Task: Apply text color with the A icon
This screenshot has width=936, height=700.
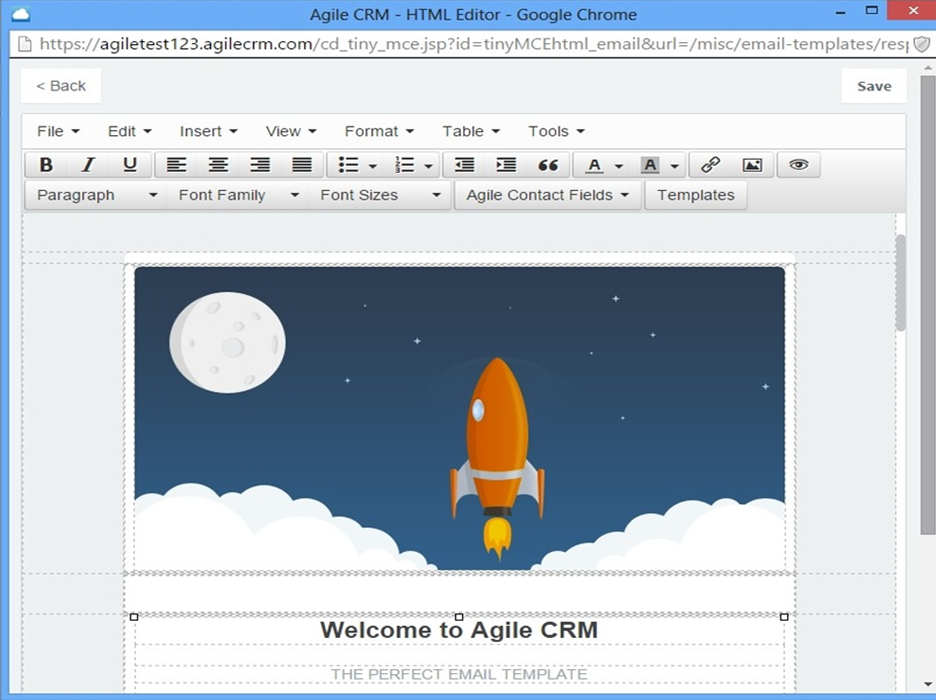Action: click(594, 165)
